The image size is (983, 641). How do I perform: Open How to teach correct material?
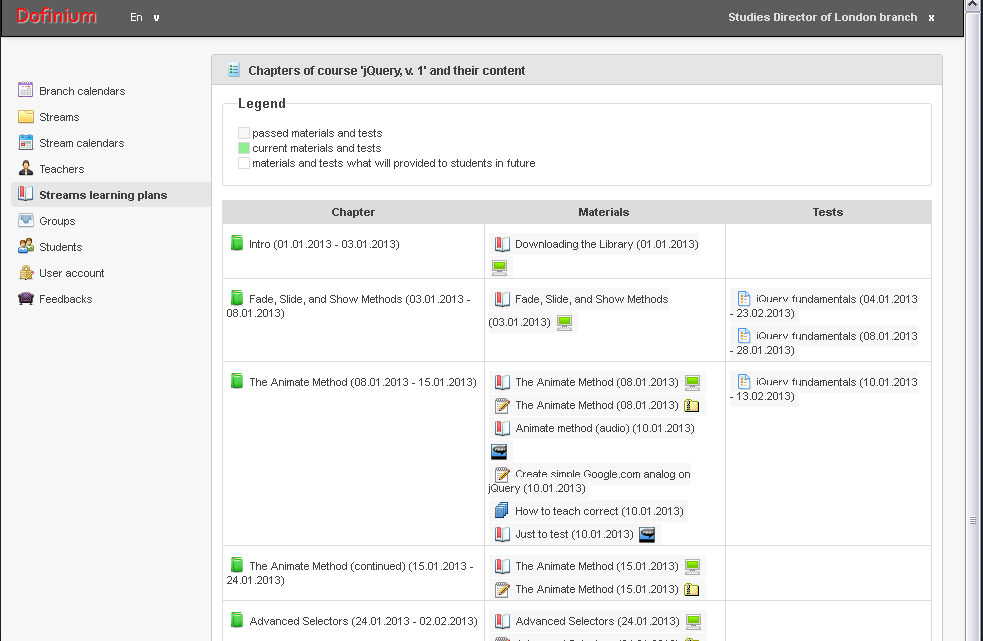(x=599, y=511)
